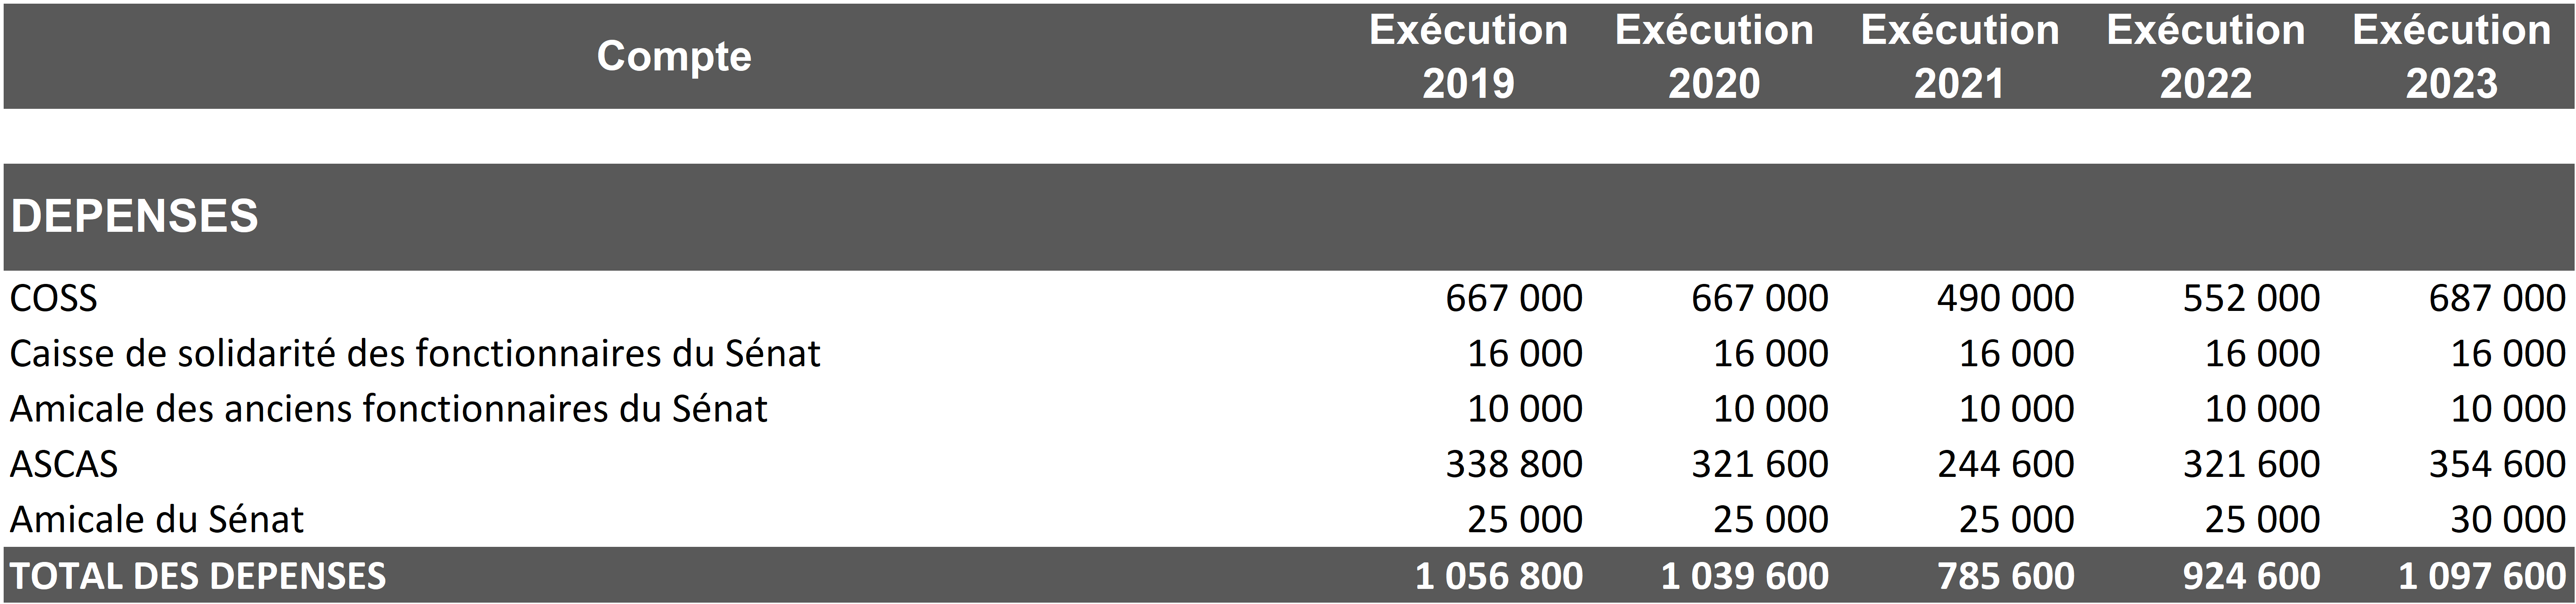
Task: Click Caisse de solidarité des fonctionnaires row label
Action: [415, 353]
